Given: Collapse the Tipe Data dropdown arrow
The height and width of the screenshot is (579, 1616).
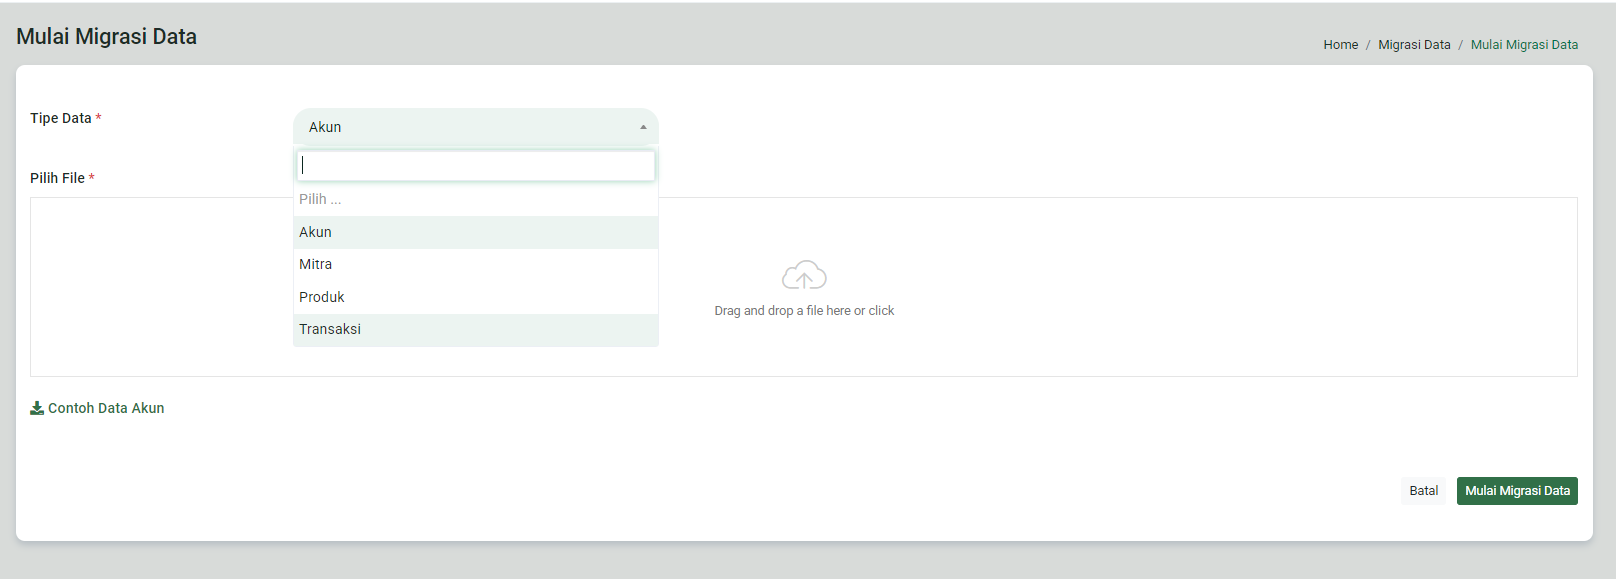Looking at the screenshot, I should click(643, 127).
